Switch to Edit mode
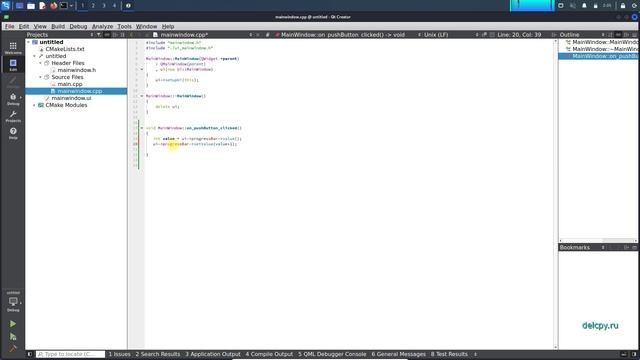Image resolution: width=640 pixels, height=360 pixels. 13,64
